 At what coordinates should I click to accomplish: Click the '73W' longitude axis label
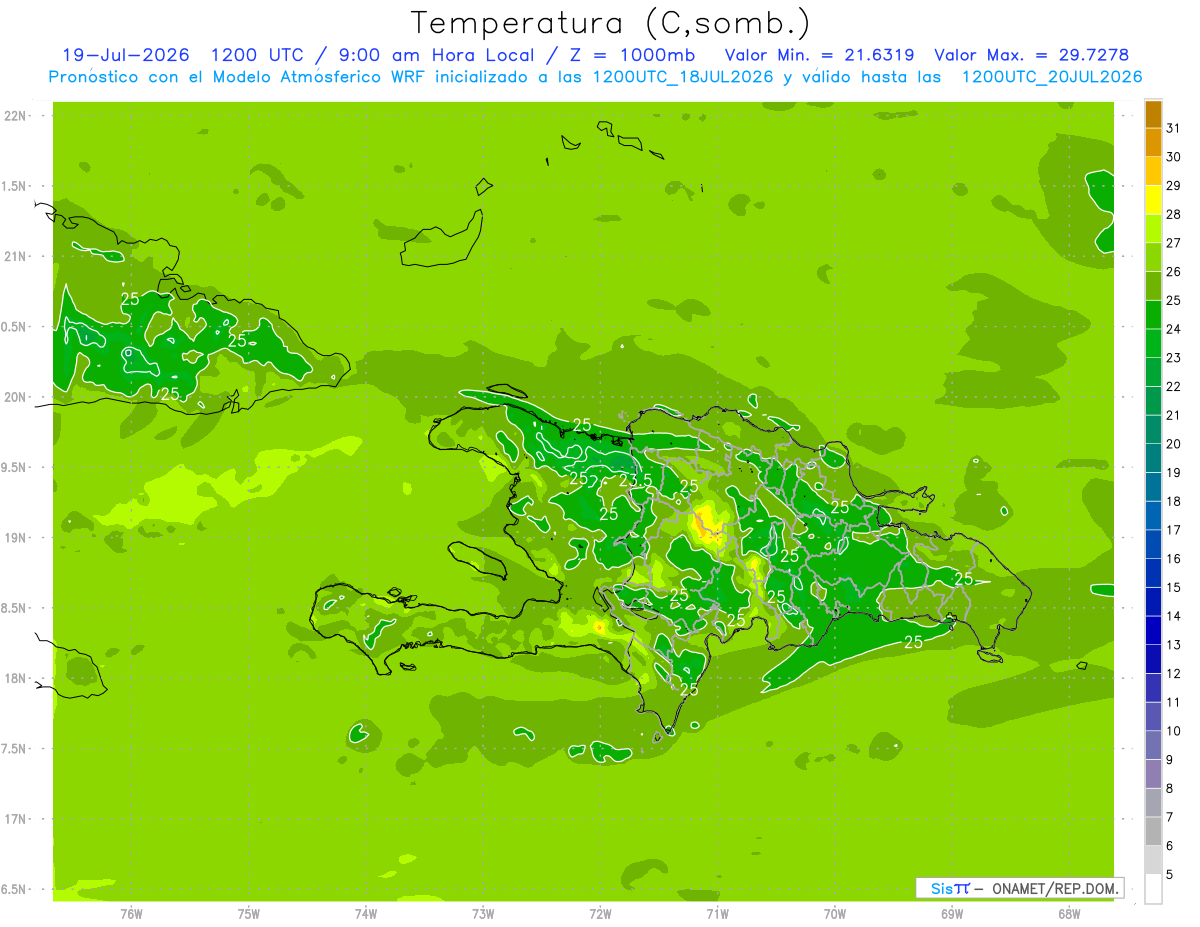click(483, 913)
